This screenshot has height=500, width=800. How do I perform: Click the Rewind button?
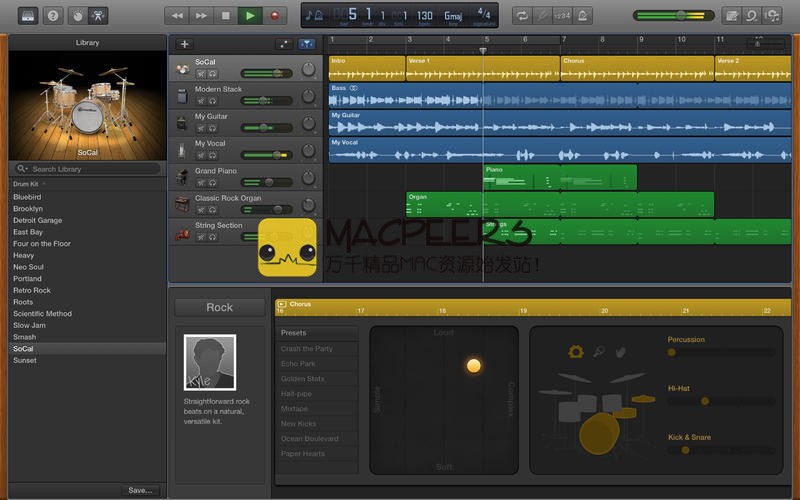pos(177,15)
